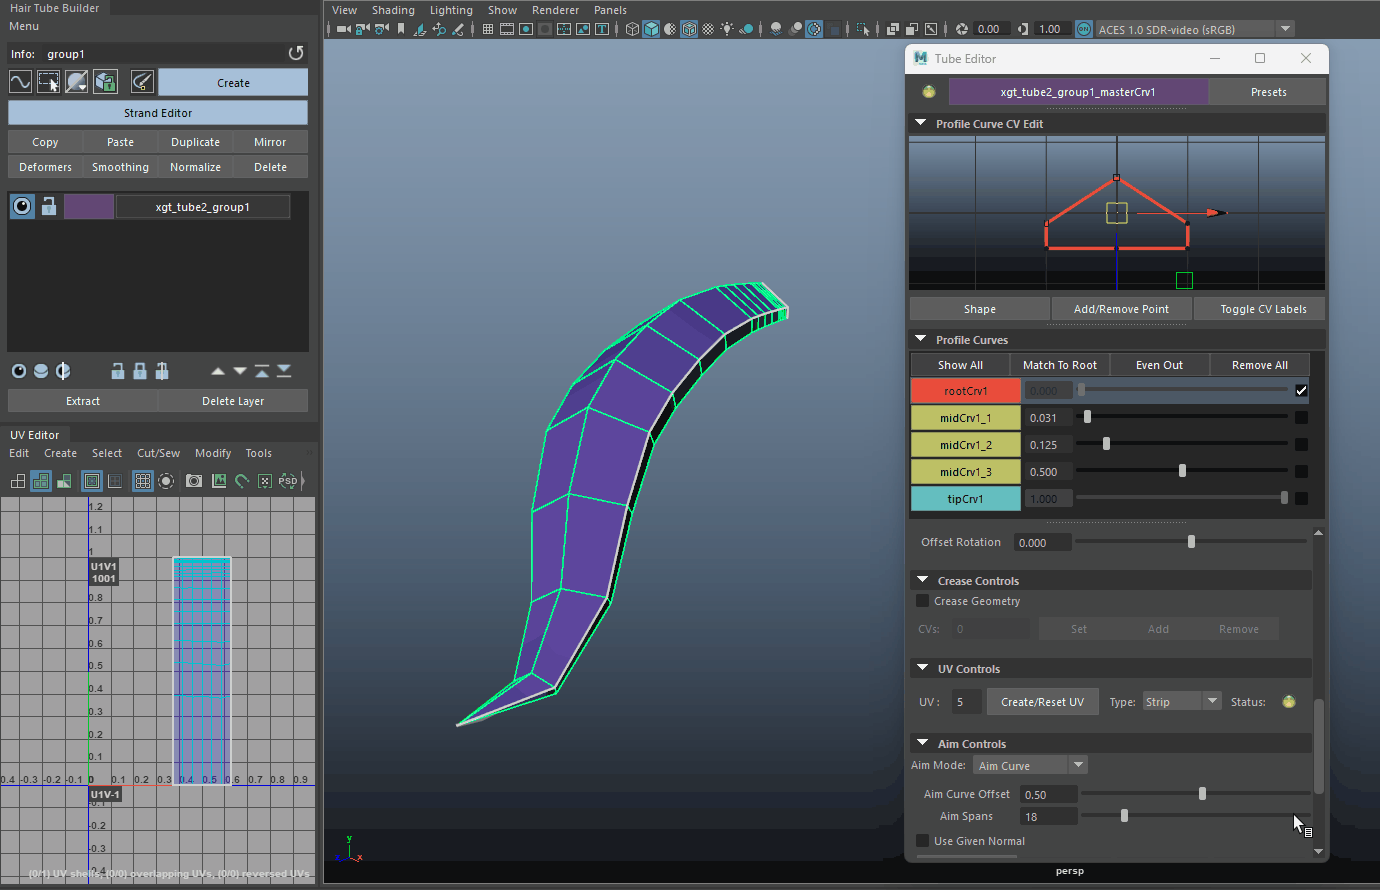Screen dimensions: 1380x890
Task: Click the light bulb icon in viewport toolbar
Action: tap(727, 29)
